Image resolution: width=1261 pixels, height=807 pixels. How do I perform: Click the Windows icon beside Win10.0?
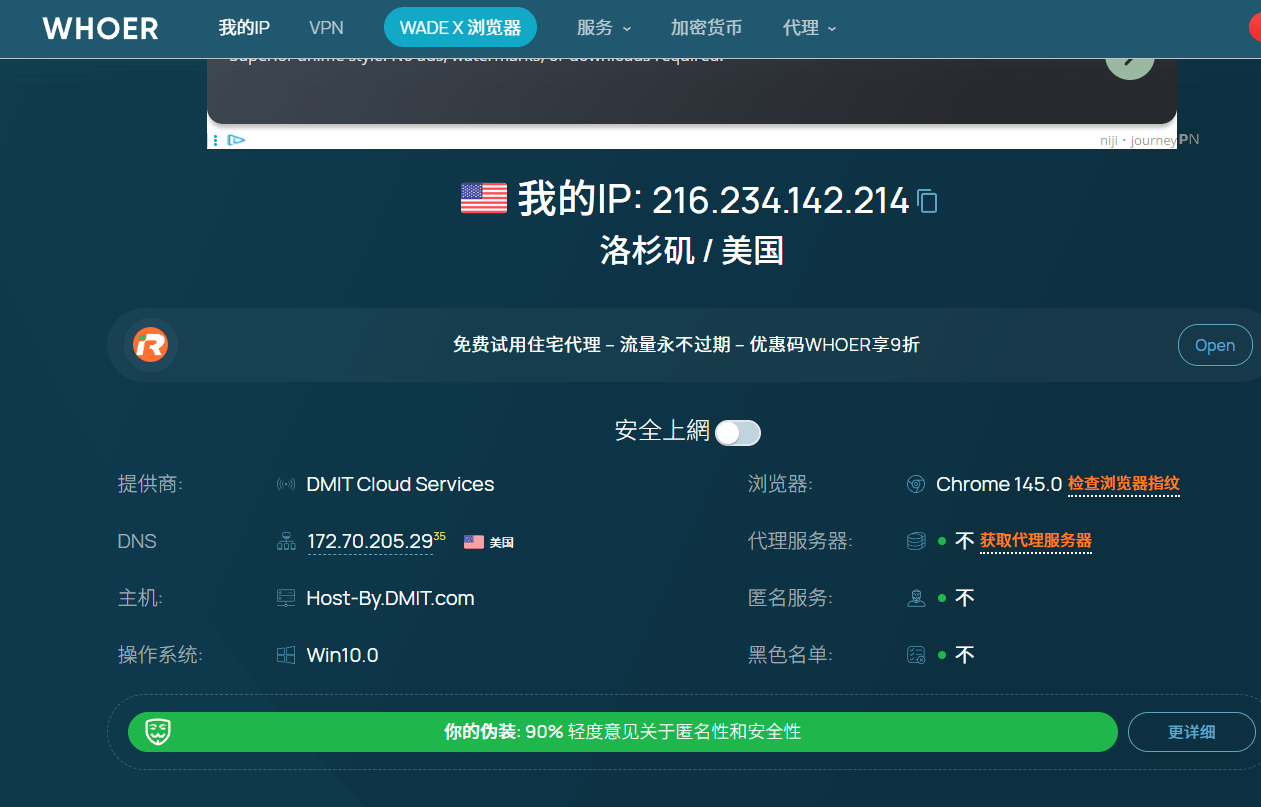[x=285, y=654]
